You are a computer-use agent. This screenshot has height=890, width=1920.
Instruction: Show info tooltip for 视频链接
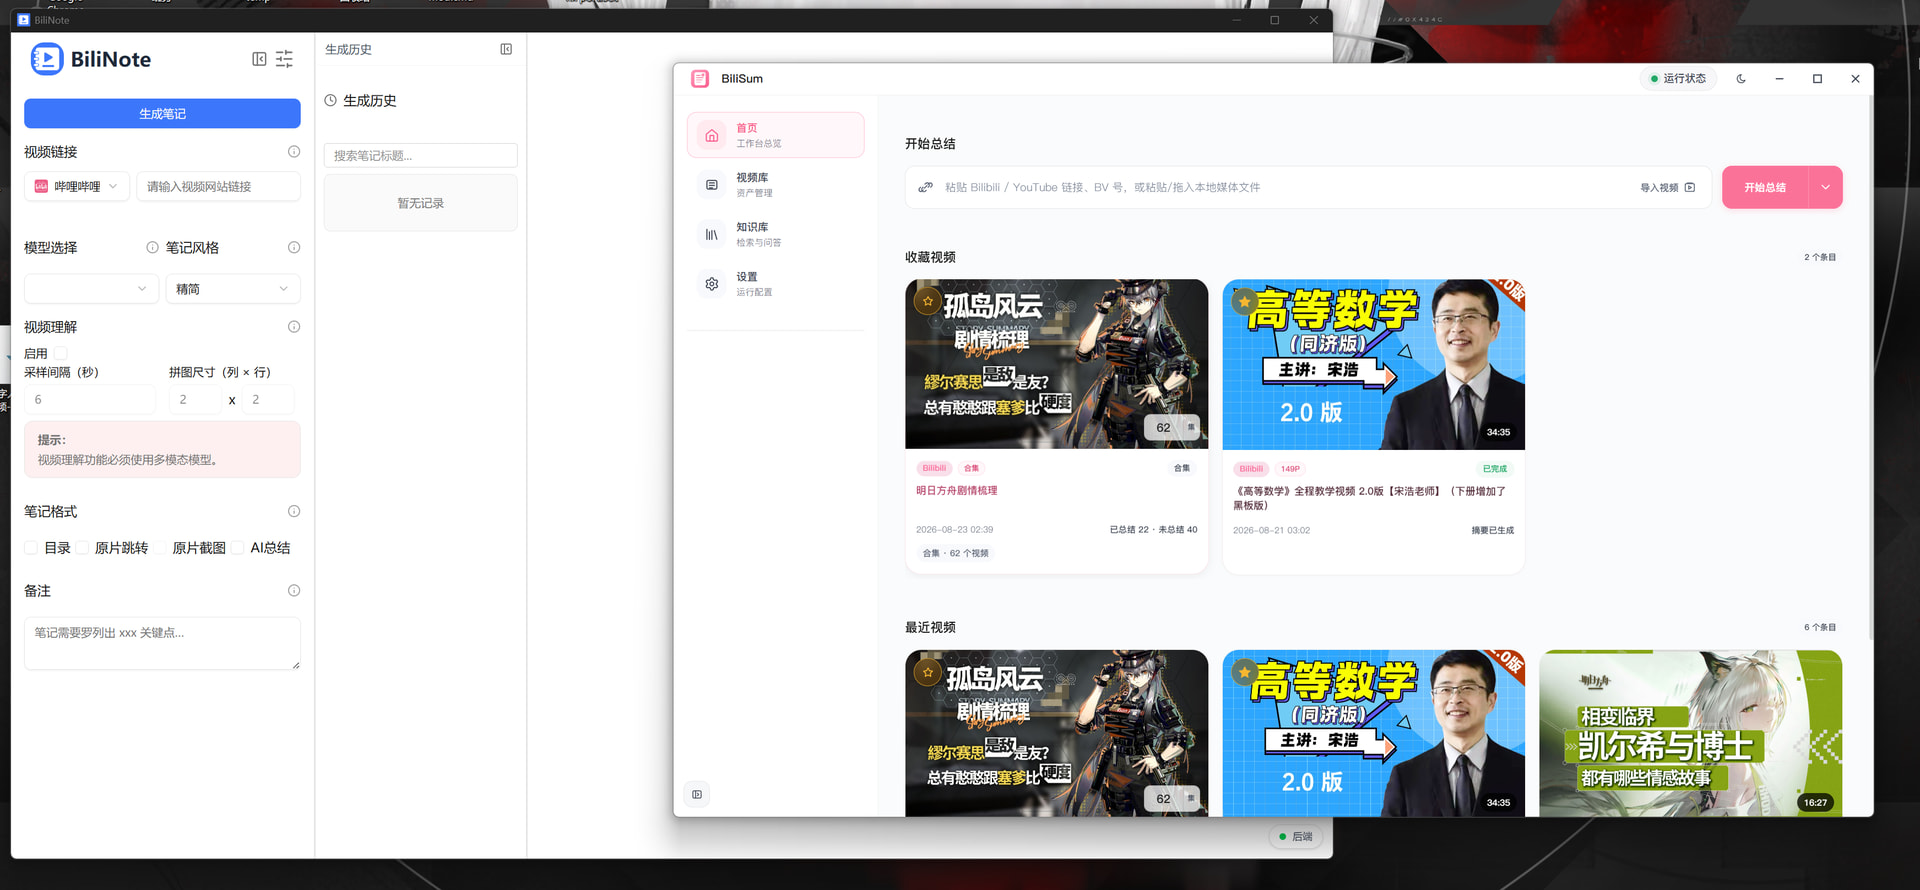tap(294, 152)
